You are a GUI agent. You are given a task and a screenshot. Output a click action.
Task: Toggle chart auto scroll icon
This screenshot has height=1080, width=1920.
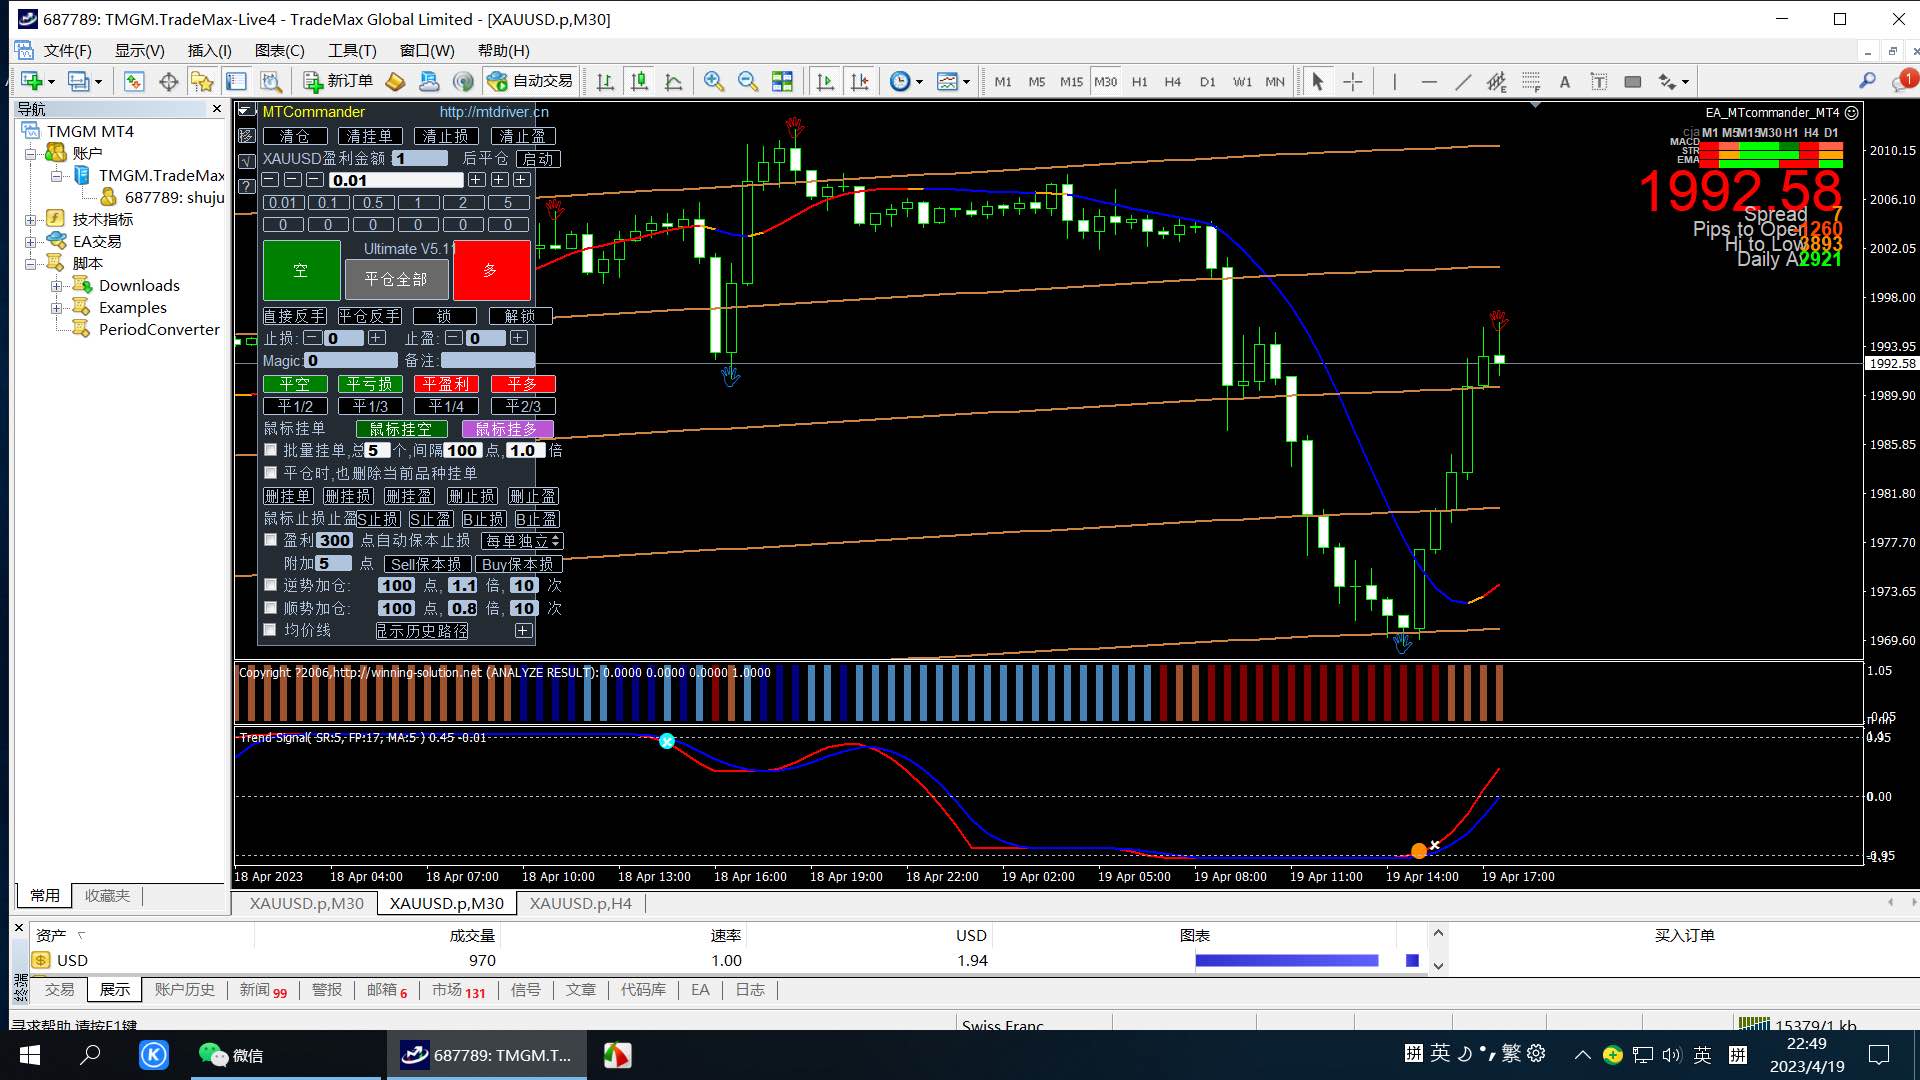pyautogui.click(x=825, y=81)
